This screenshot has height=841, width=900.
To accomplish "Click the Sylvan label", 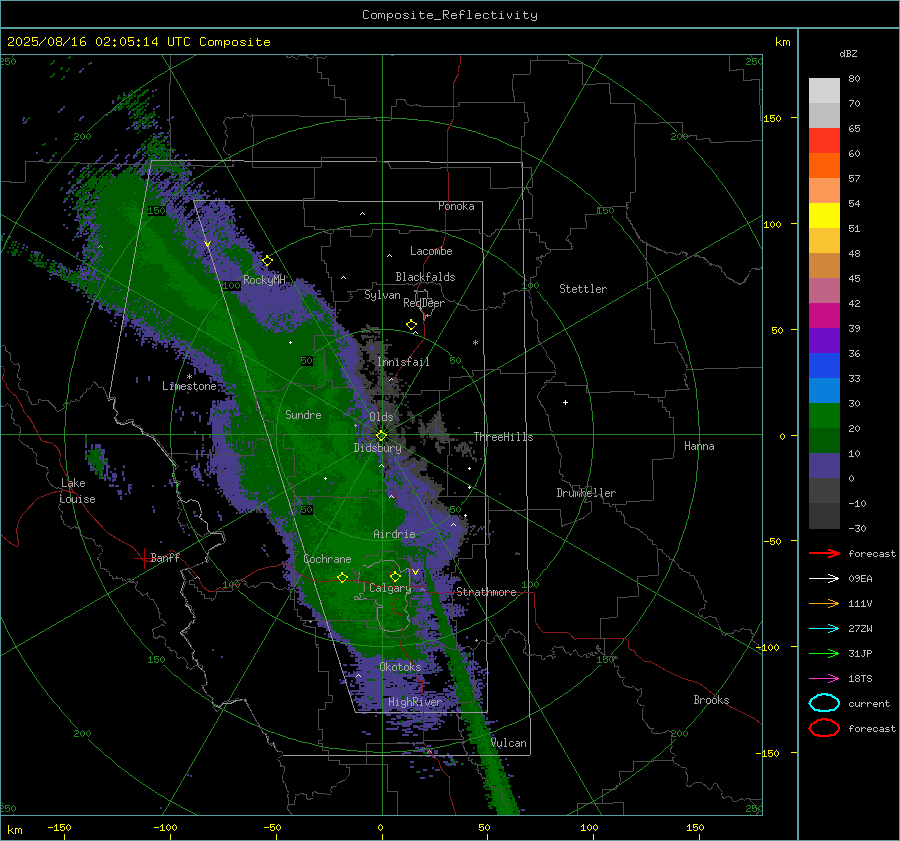I will [x=382, y=295].
